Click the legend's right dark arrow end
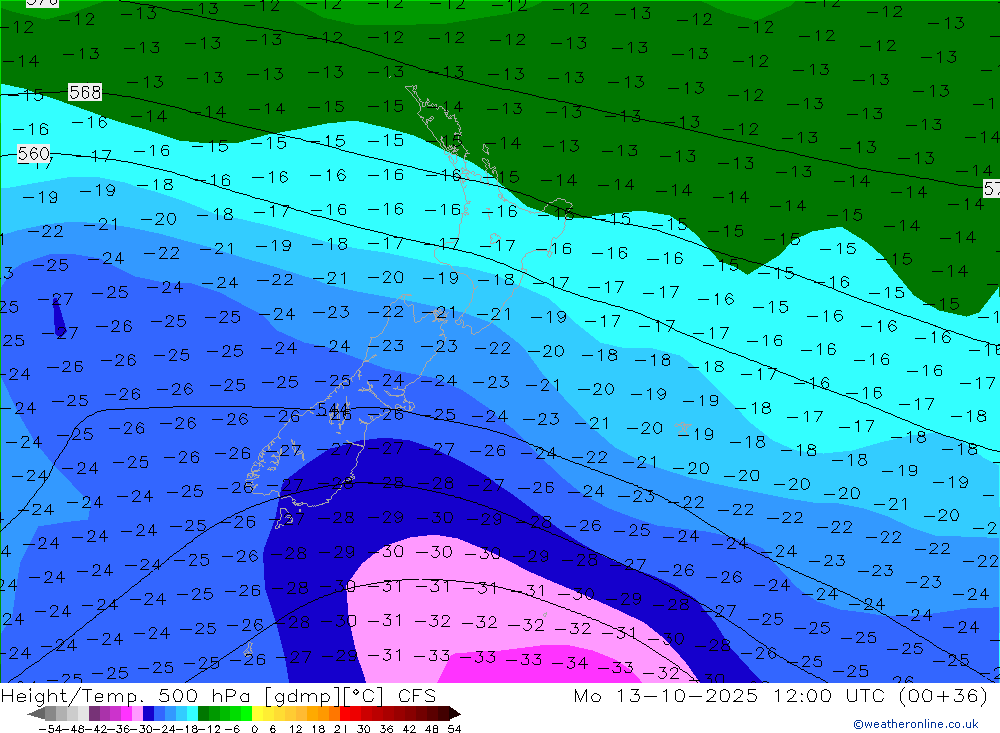This screenshot has width=1000, height=733. tap(455, 714)
